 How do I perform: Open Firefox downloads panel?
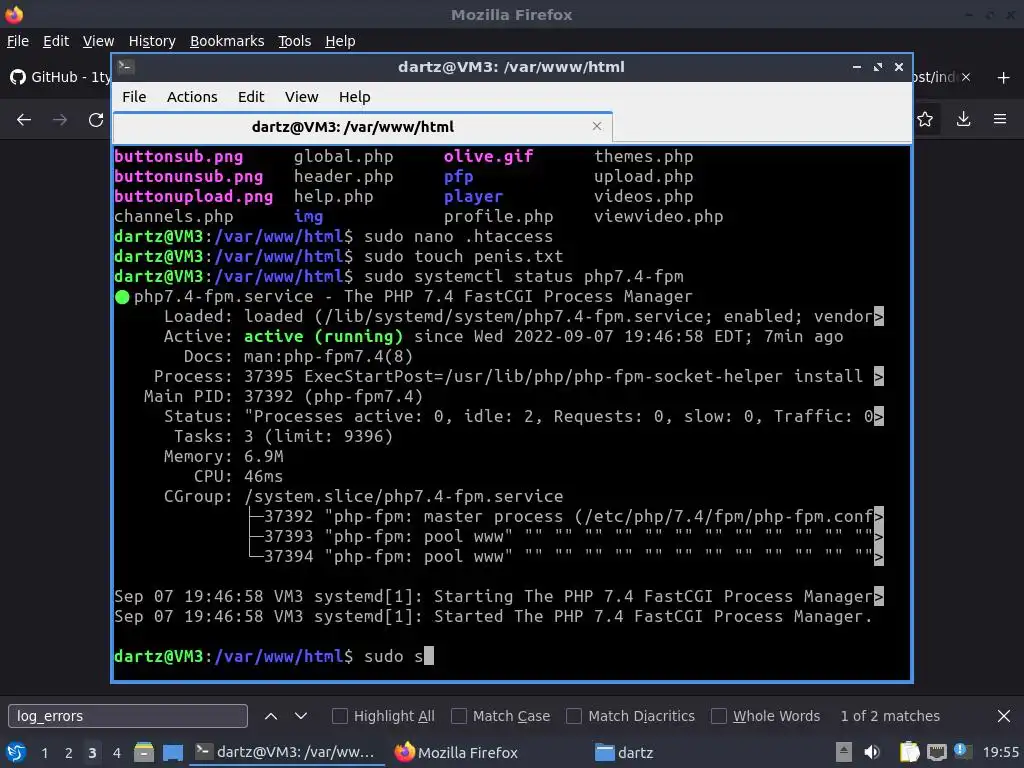tap(963, 119)
